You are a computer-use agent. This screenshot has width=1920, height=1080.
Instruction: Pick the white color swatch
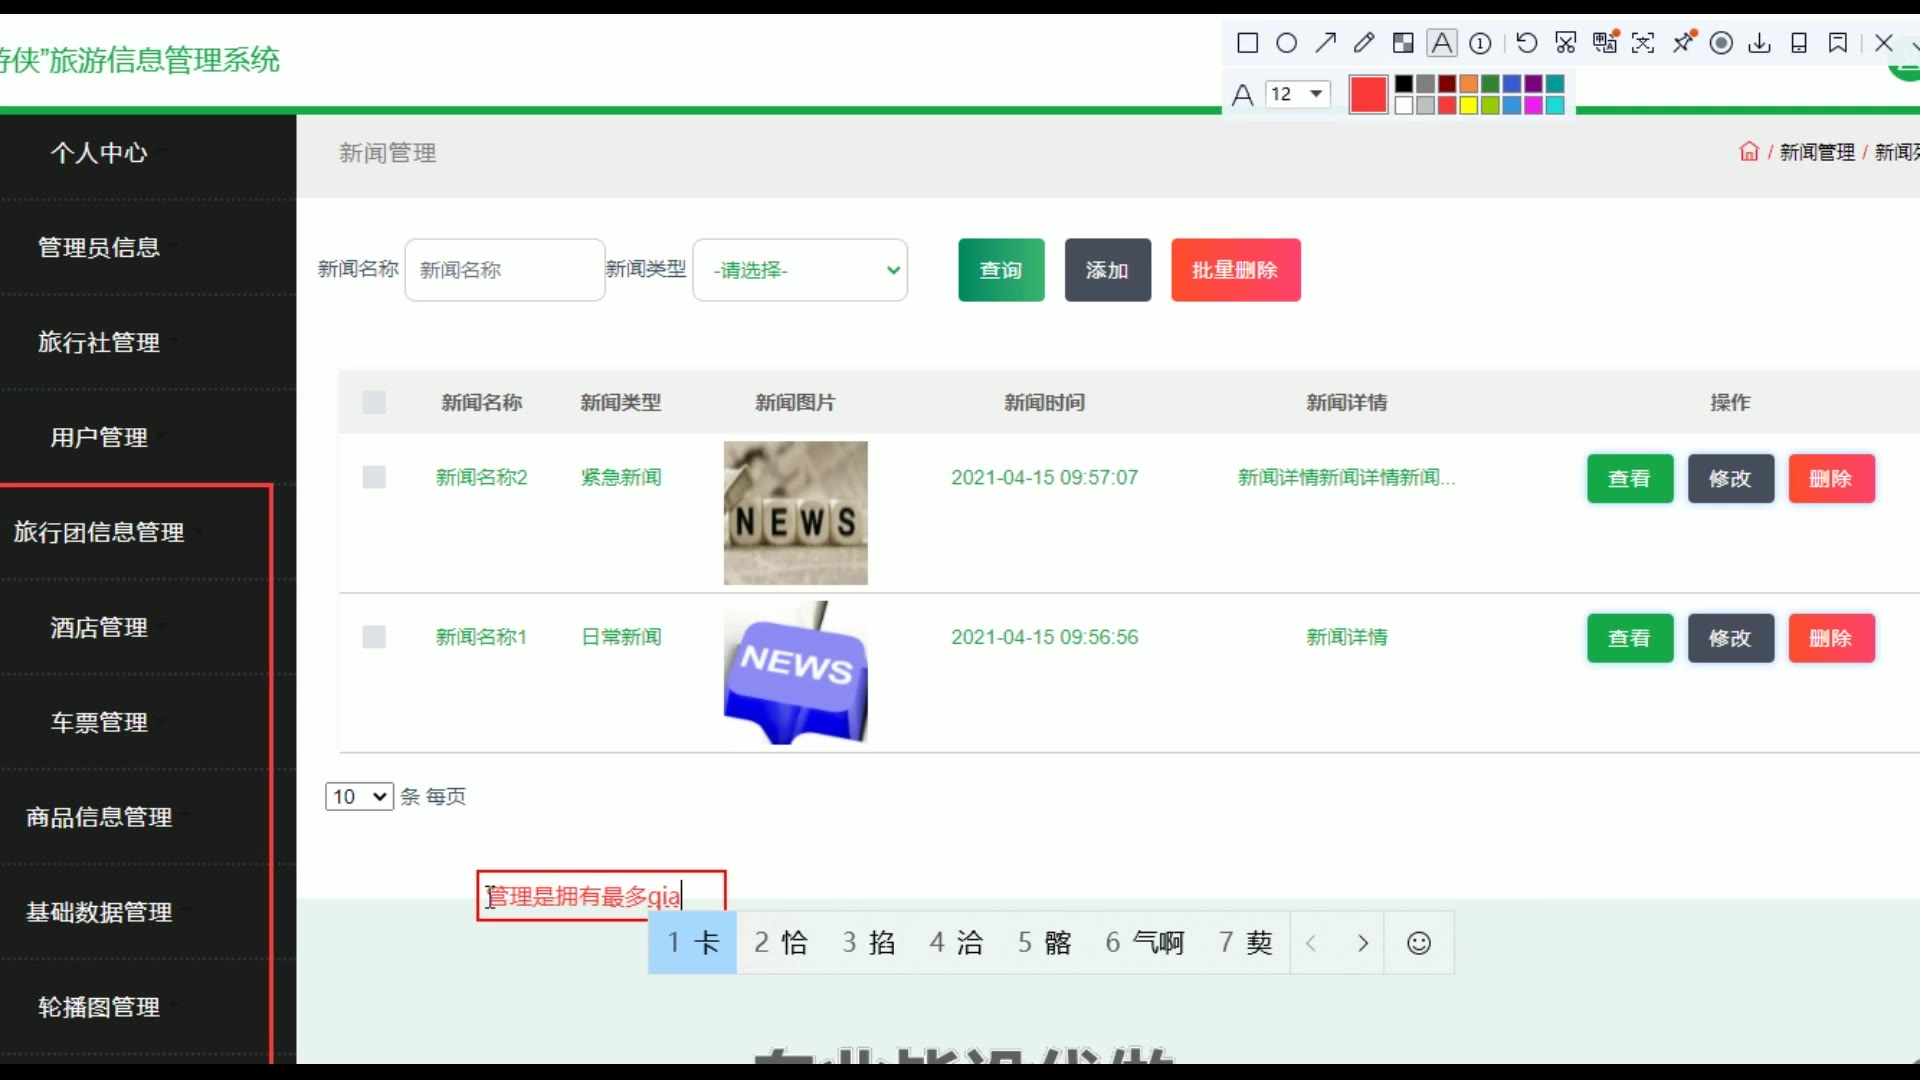(x=1404, y=105)
